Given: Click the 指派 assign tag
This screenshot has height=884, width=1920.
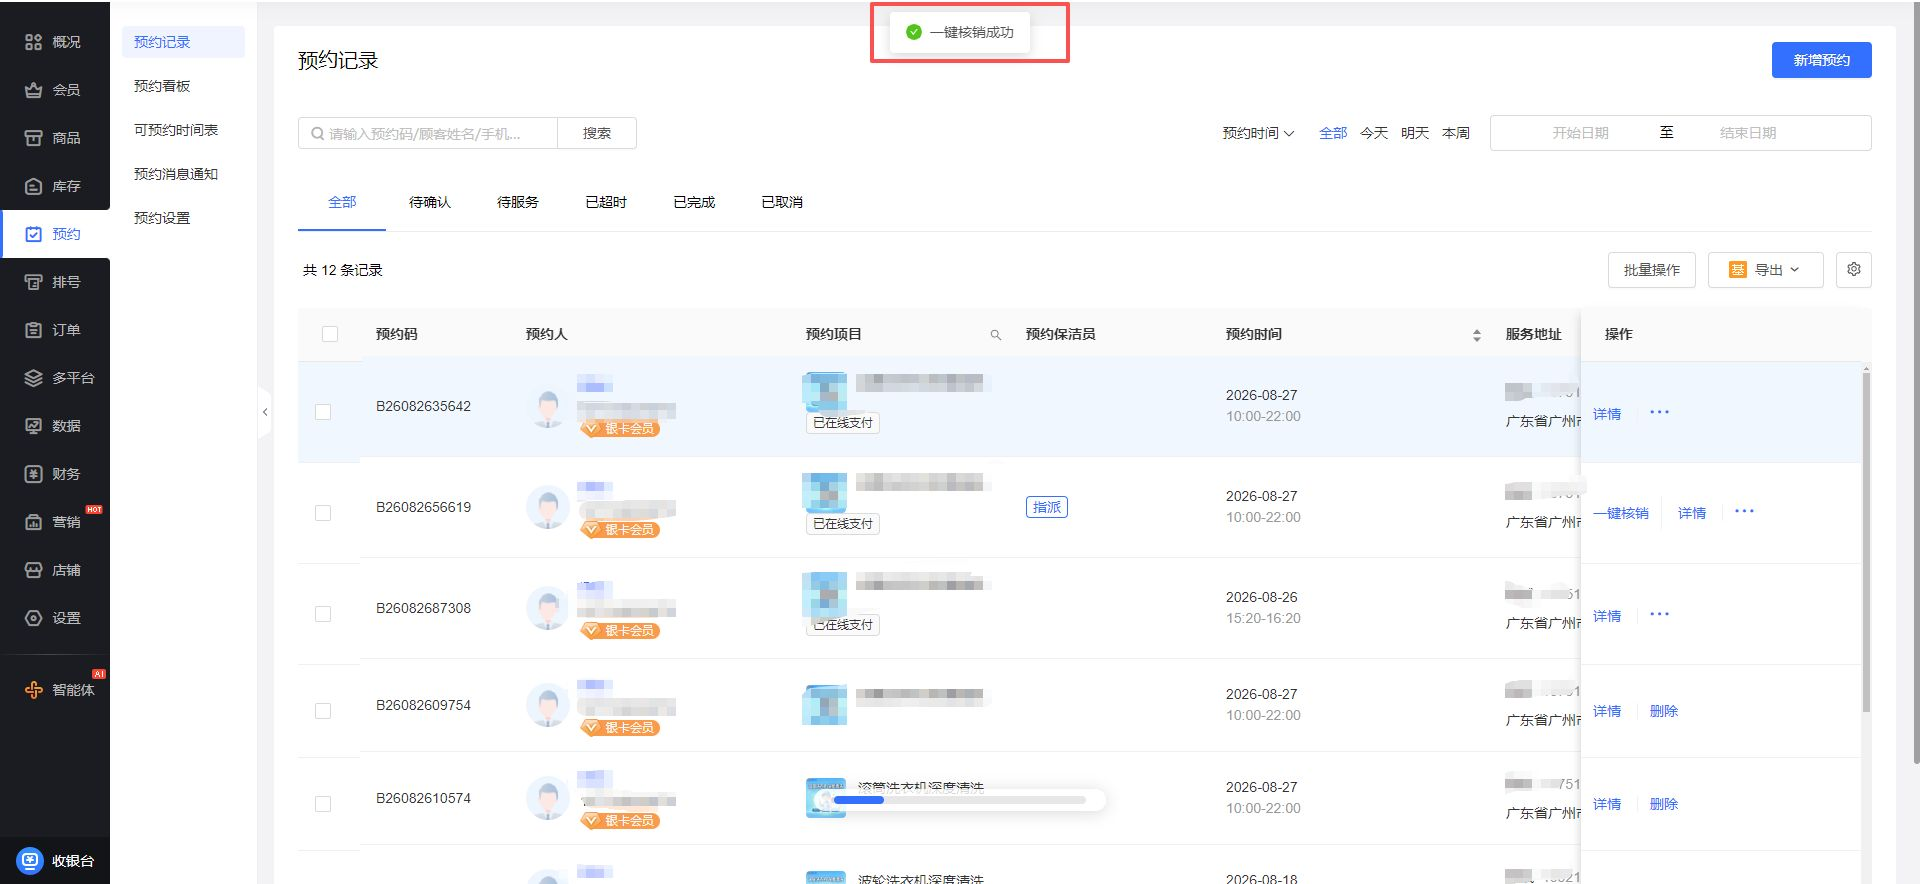Looking at the screenshot, I should coord(1047,507).
